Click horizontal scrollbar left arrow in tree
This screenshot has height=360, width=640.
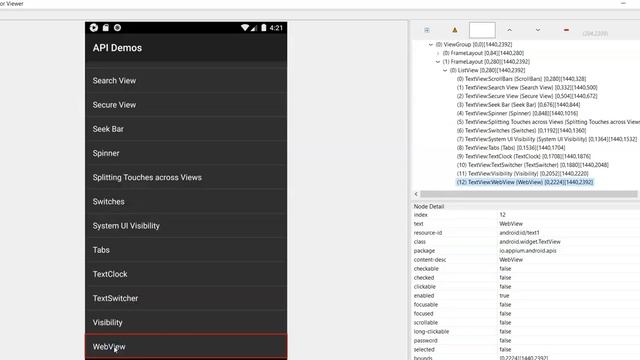pos(416,194)
